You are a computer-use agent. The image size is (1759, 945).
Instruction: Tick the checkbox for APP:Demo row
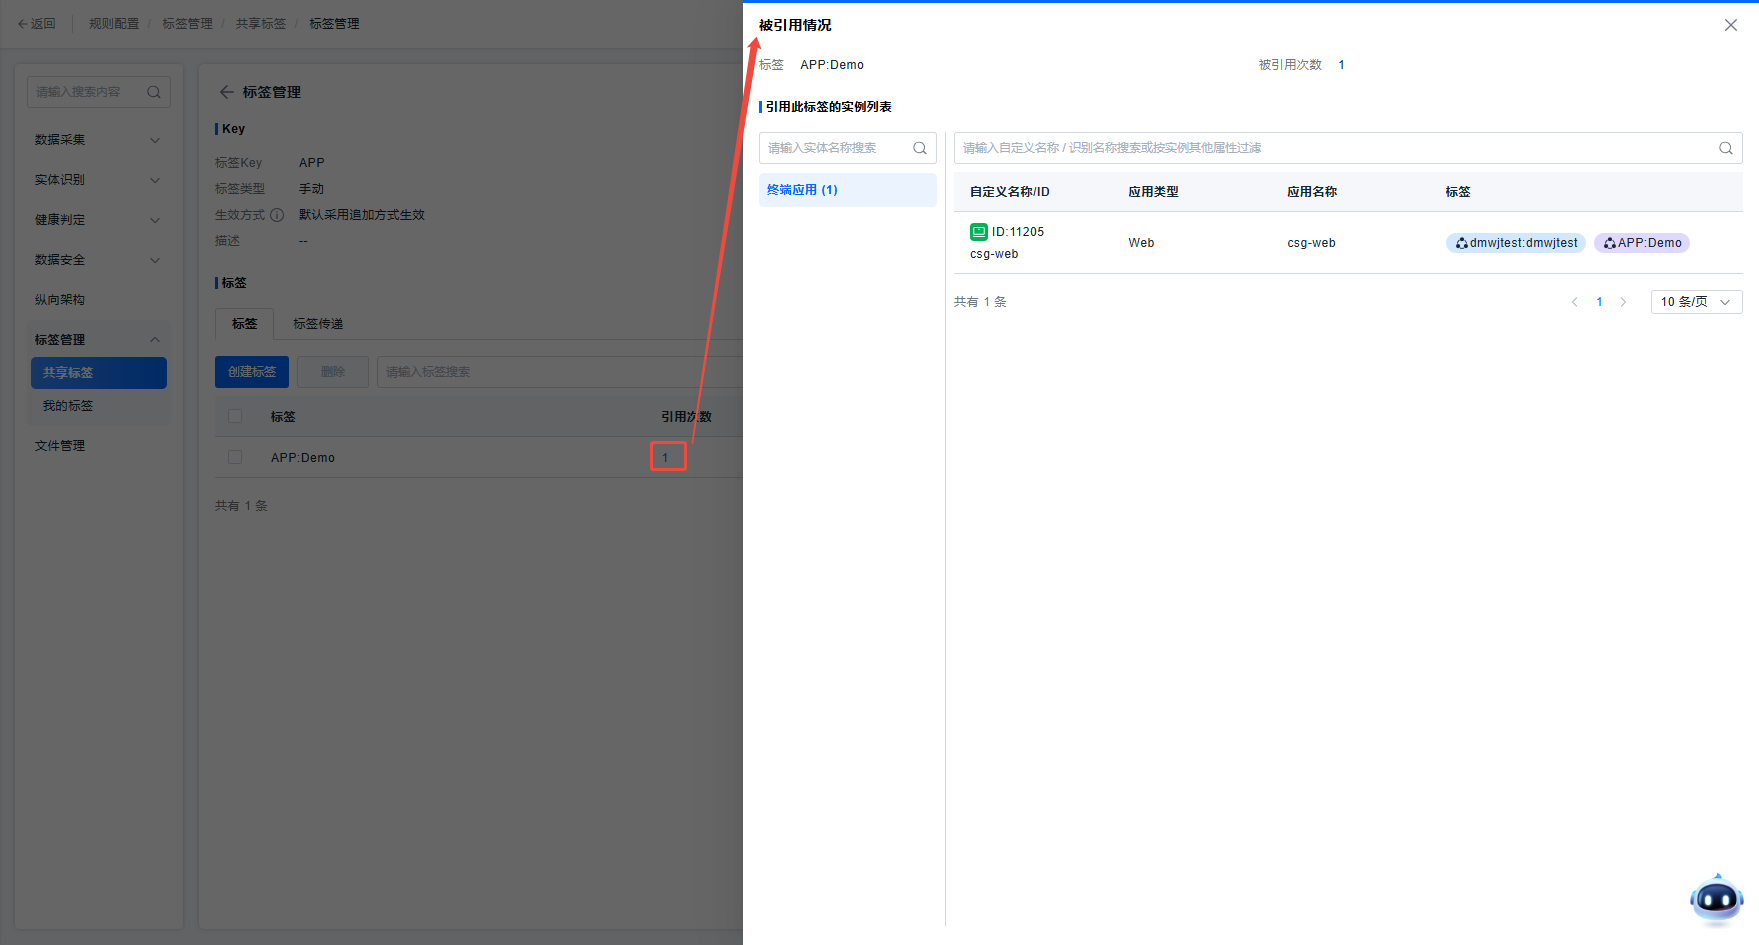[235, 457]
